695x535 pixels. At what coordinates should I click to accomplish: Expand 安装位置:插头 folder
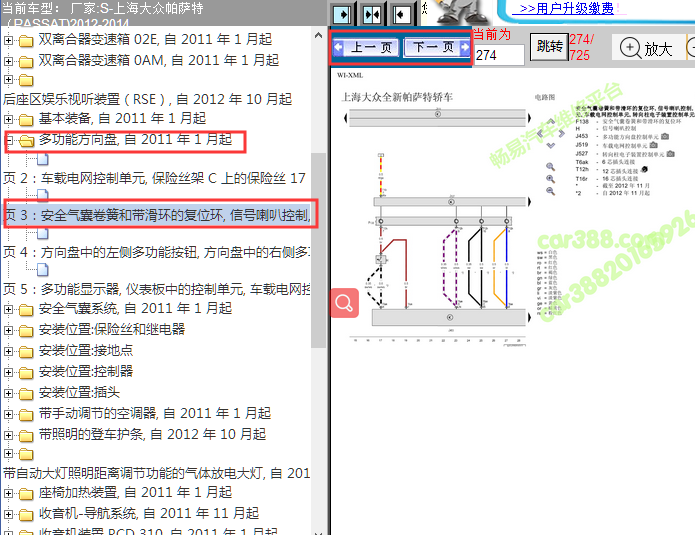[x=8, y=393]
